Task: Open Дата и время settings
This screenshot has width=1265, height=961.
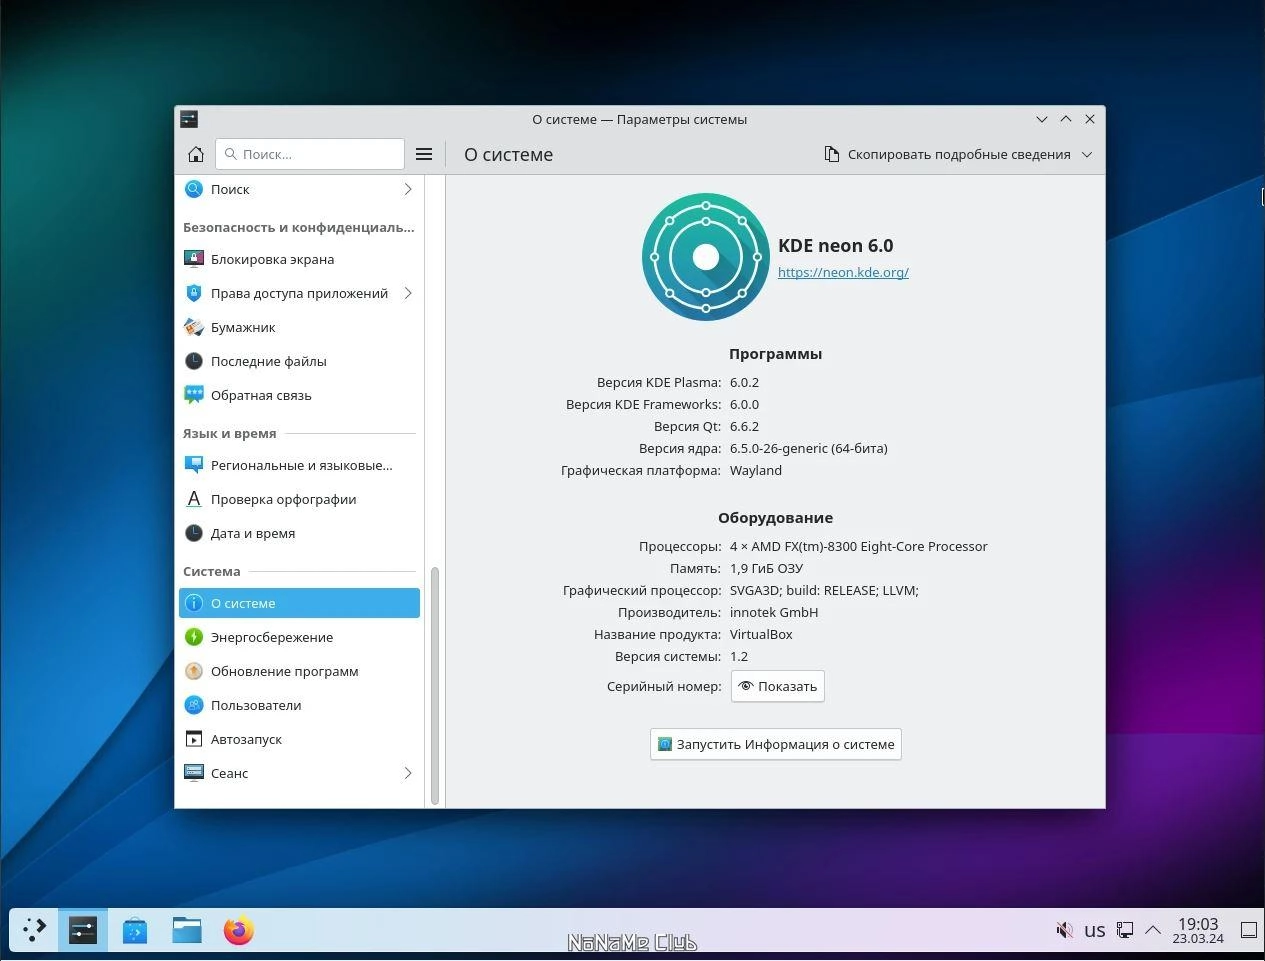Action: 299,533
